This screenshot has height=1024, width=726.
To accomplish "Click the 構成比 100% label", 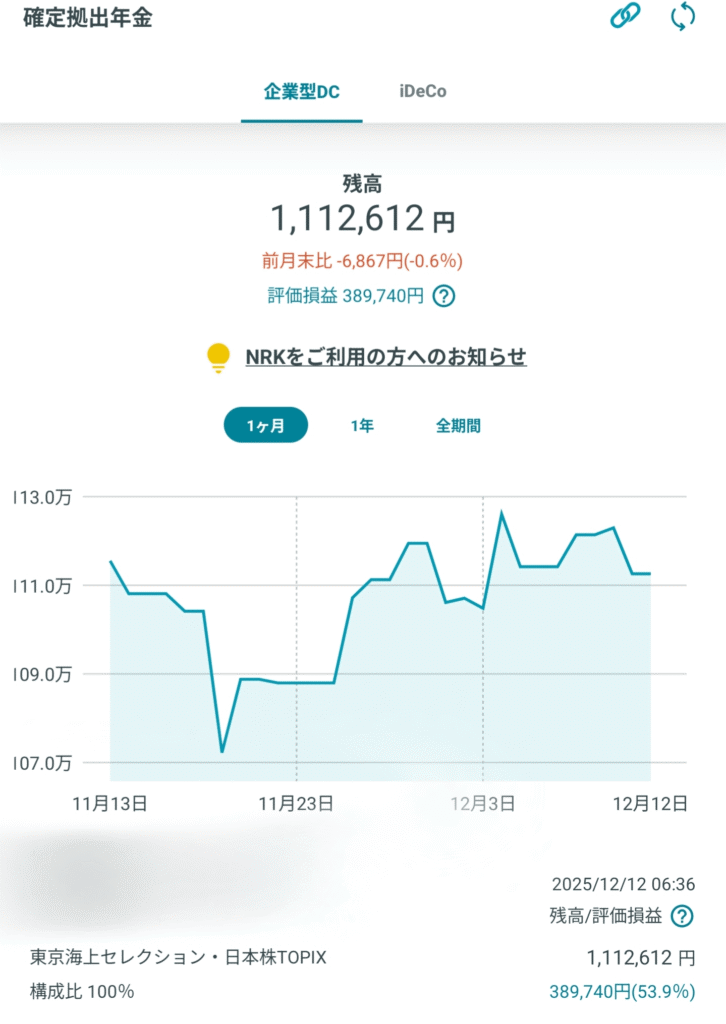I will click(82, 992).
